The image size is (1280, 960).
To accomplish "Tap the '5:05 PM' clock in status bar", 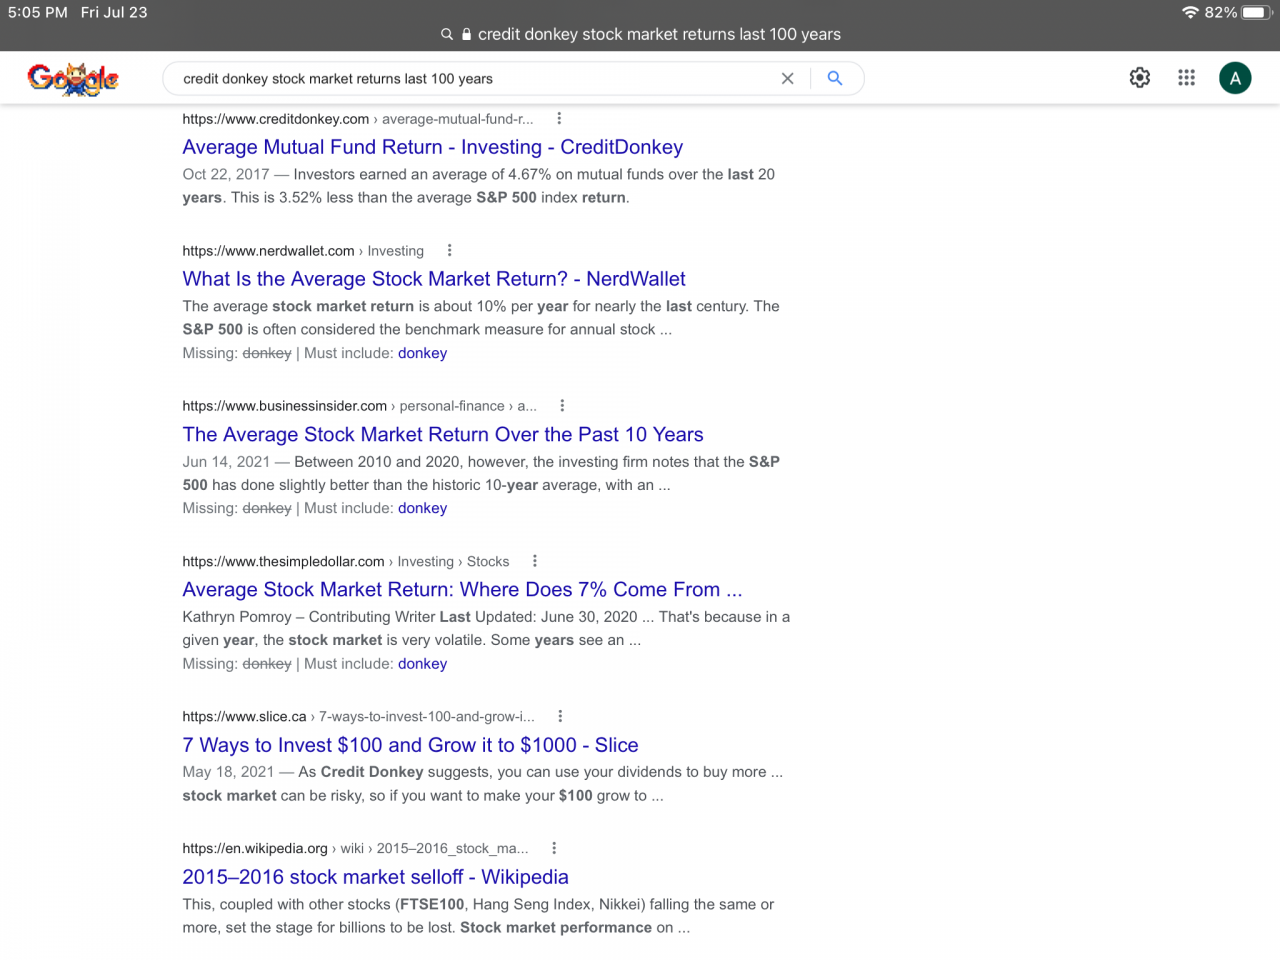I will pyautogui.click(x=38, y=12).
